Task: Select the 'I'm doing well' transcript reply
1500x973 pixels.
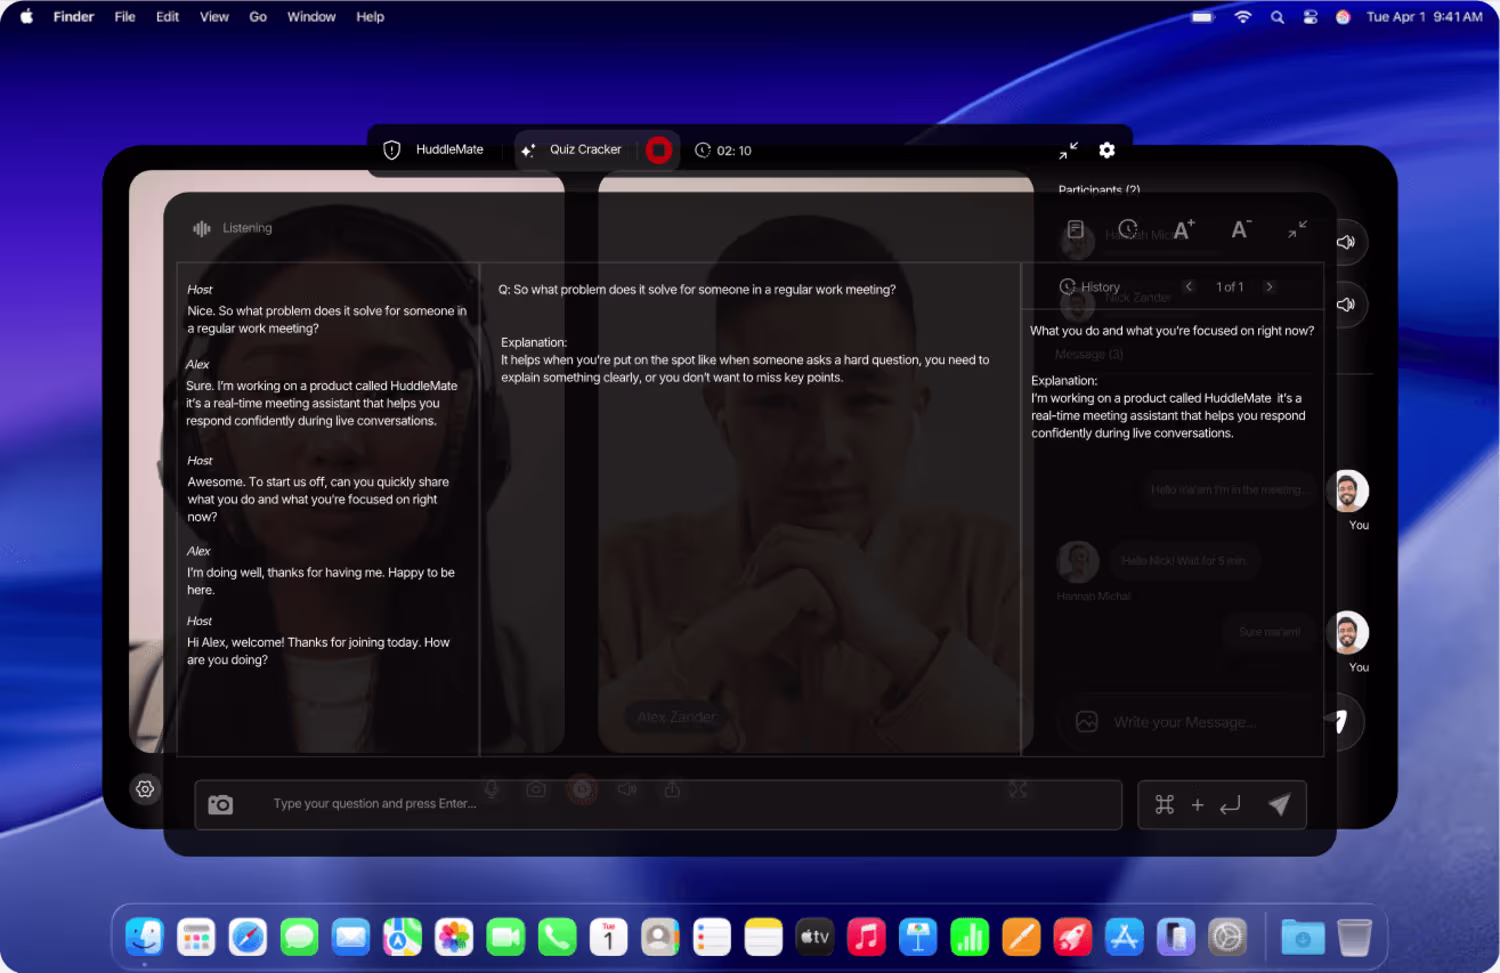Action: (321, 581)
